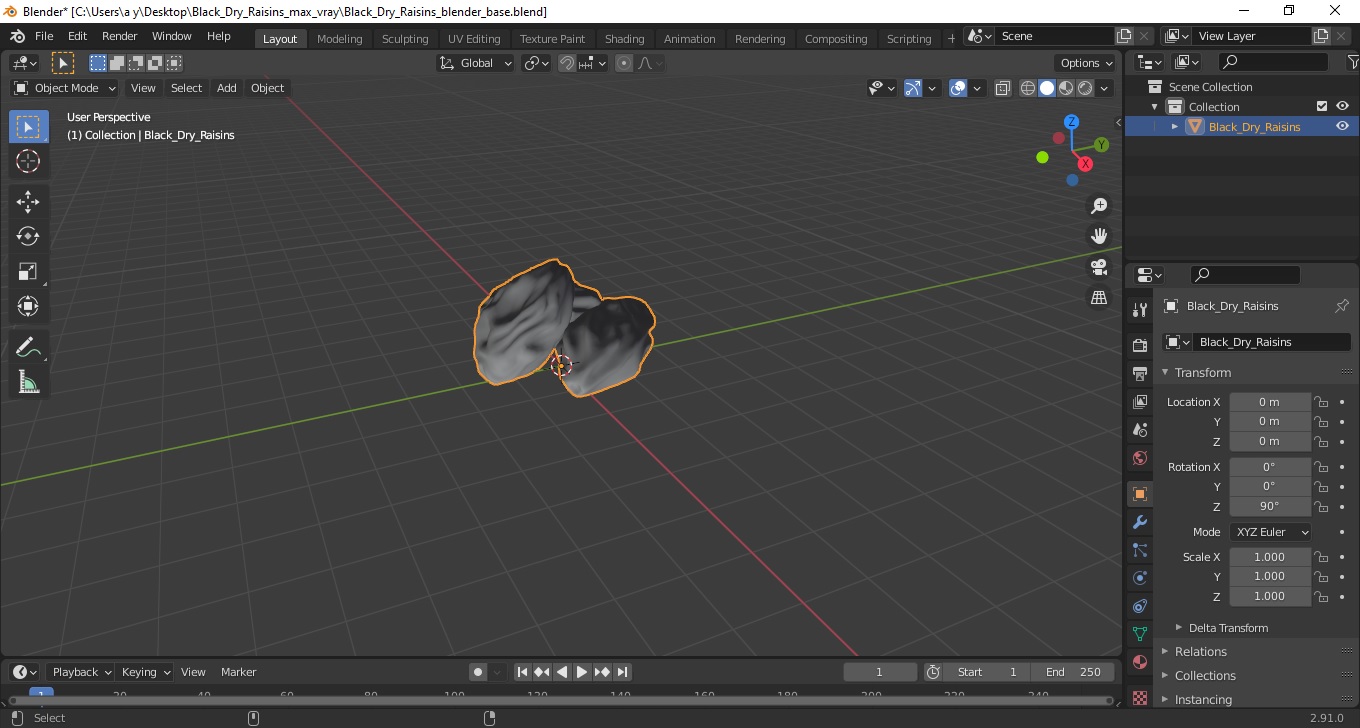Open Keying dropdown in timeline
The width and height of the screenshot is (1360, 728).
145,672
